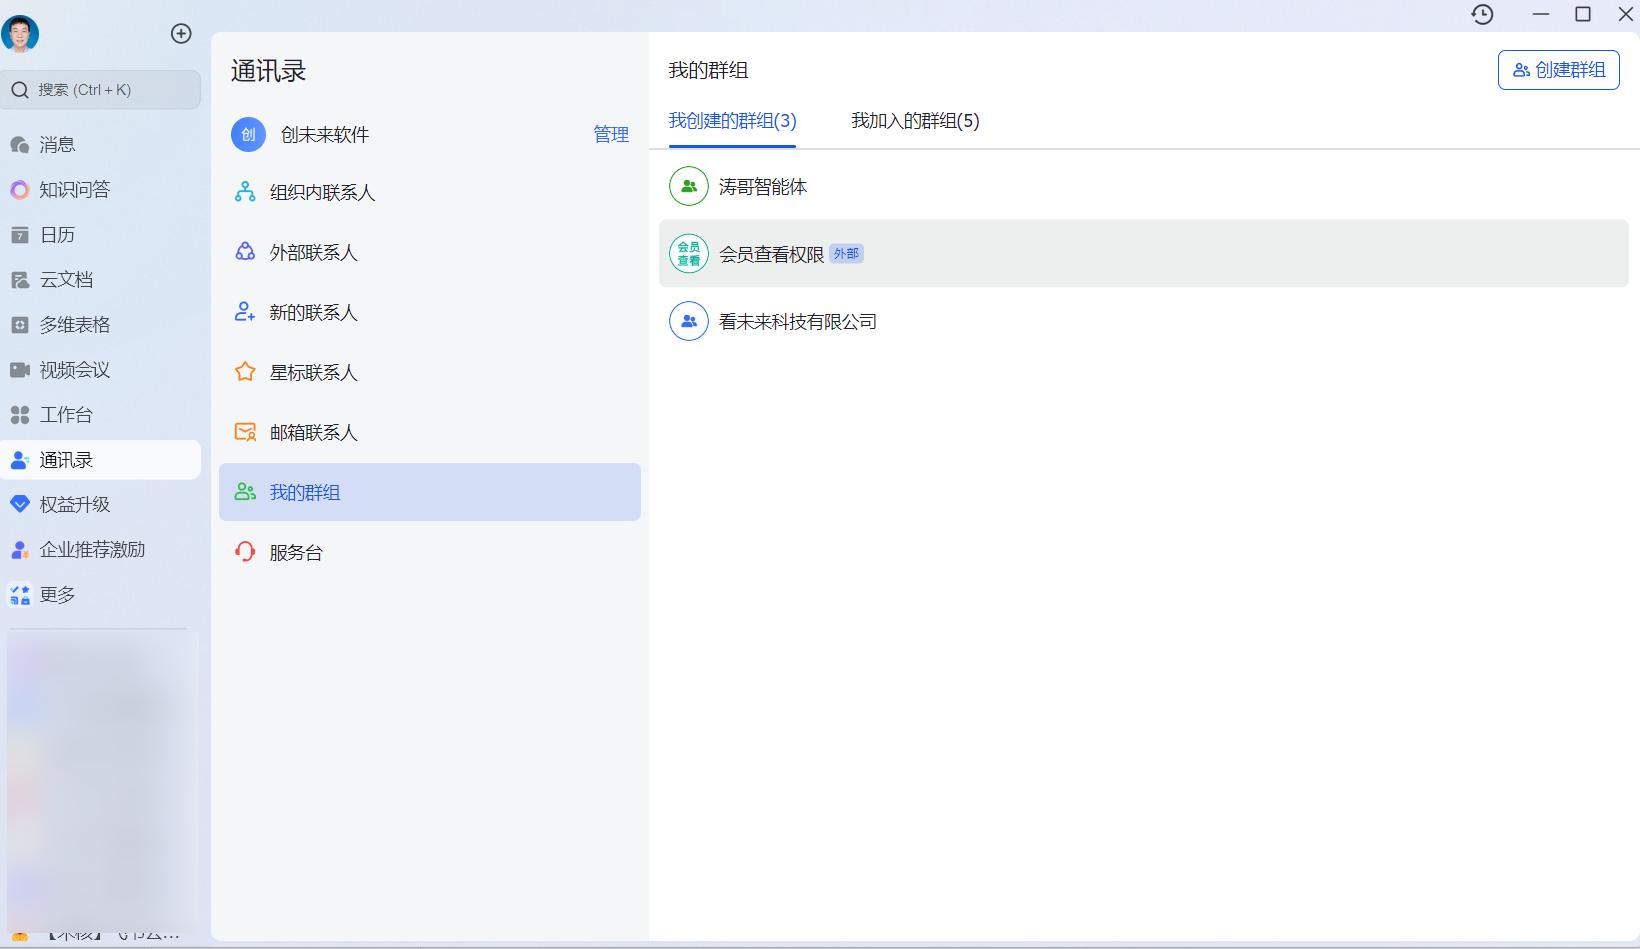Screen dimensions: 1640x949
Task: Open the 消息 messages panel
Action: pos(57,143)
